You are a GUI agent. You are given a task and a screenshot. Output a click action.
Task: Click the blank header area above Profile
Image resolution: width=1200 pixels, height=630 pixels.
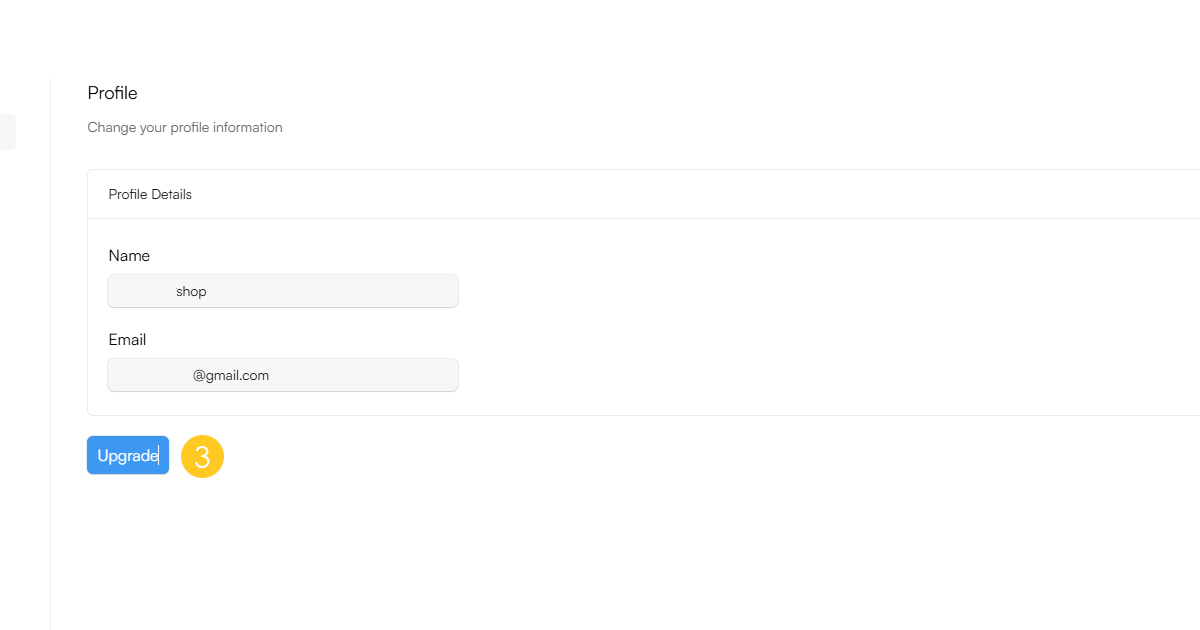tap(600, 35)
